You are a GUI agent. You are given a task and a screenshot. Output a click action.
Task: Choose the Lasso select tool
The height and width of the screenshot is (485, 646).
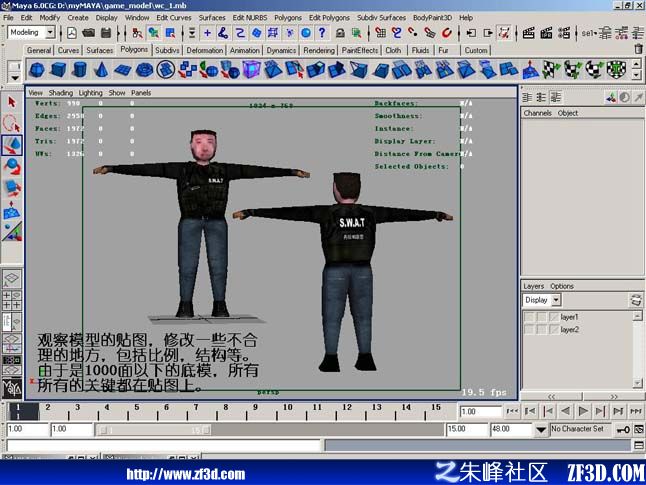tap(12, 123)
